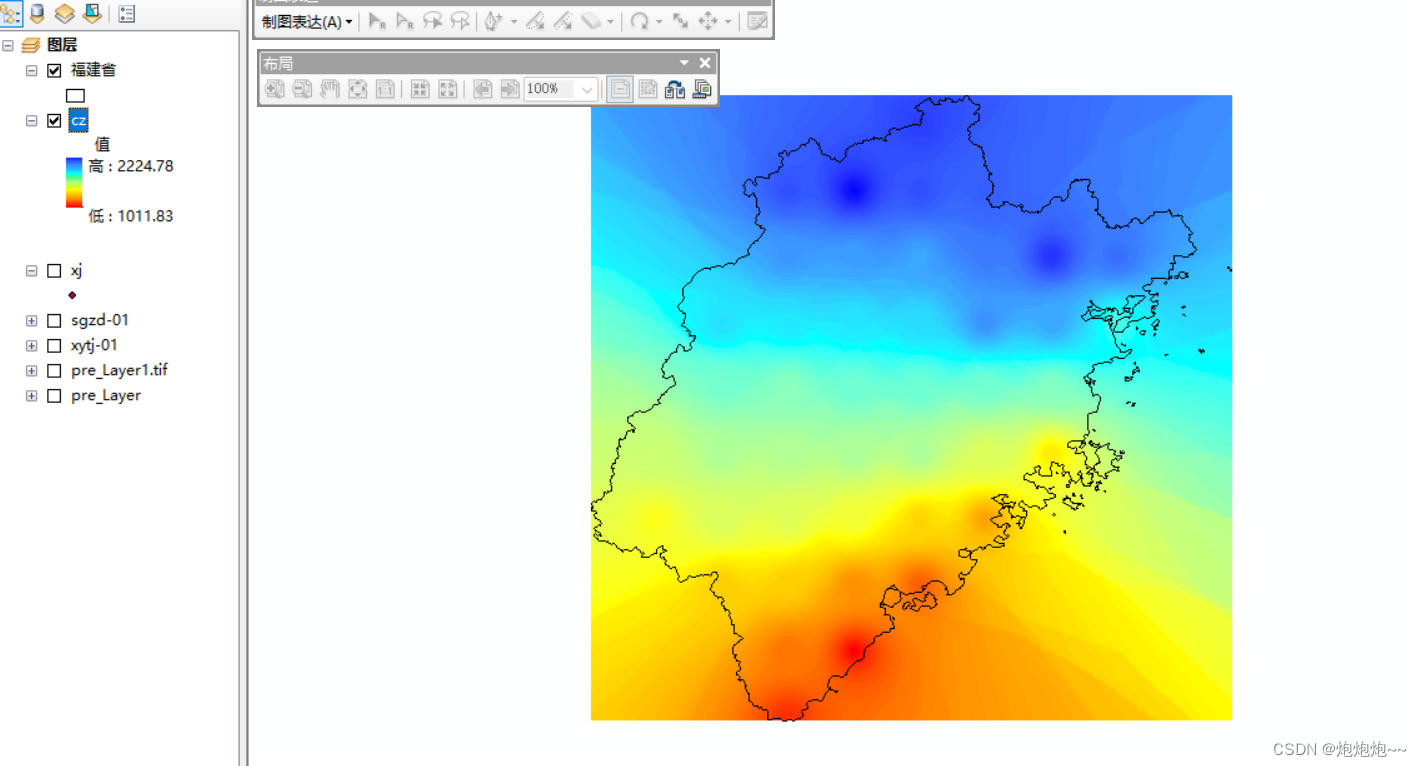Collapse the xj layer legend
This screenshot has width=1422, height=766.
coord(31,270)
